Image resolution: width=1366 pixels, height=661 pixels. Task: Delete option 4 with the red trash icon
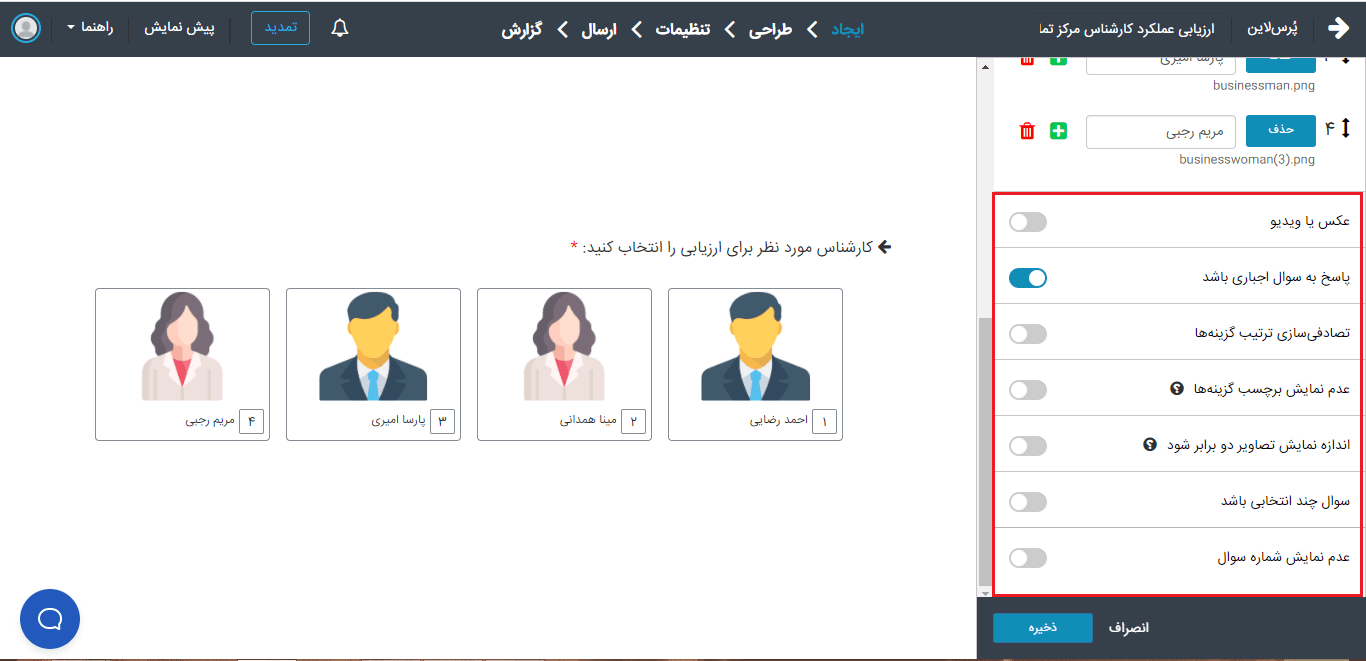[1027, 131]
